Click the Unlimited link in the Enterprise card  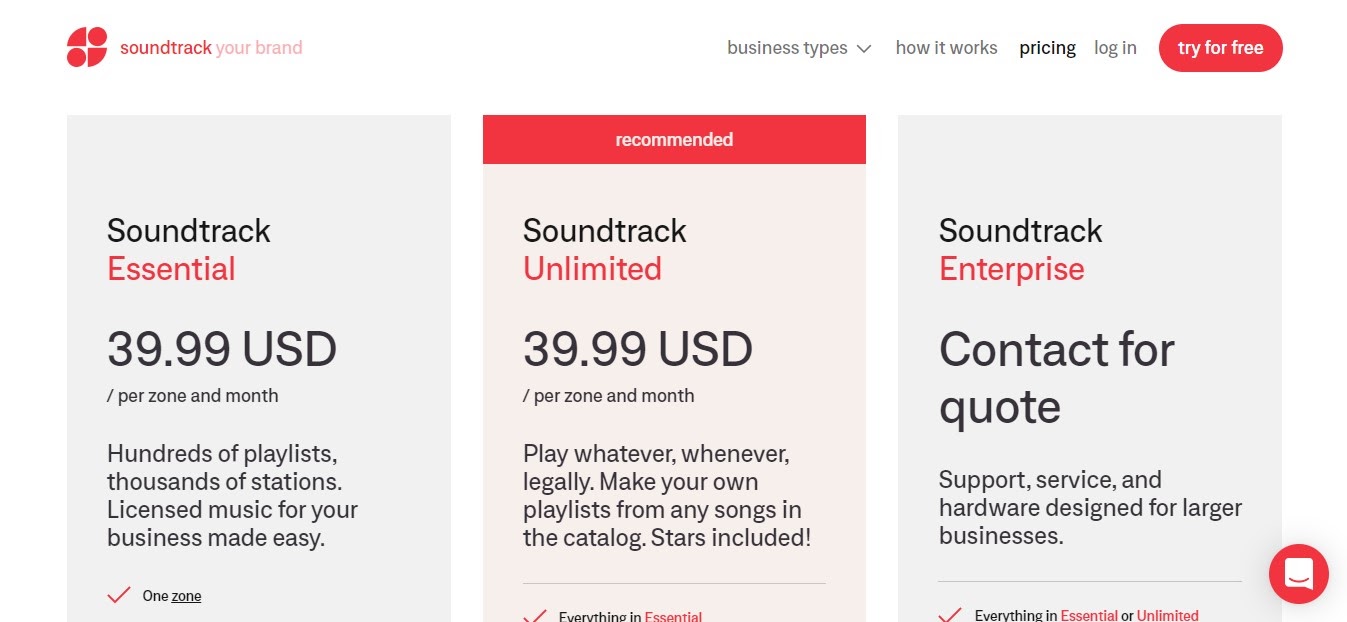click(1167, 615)
